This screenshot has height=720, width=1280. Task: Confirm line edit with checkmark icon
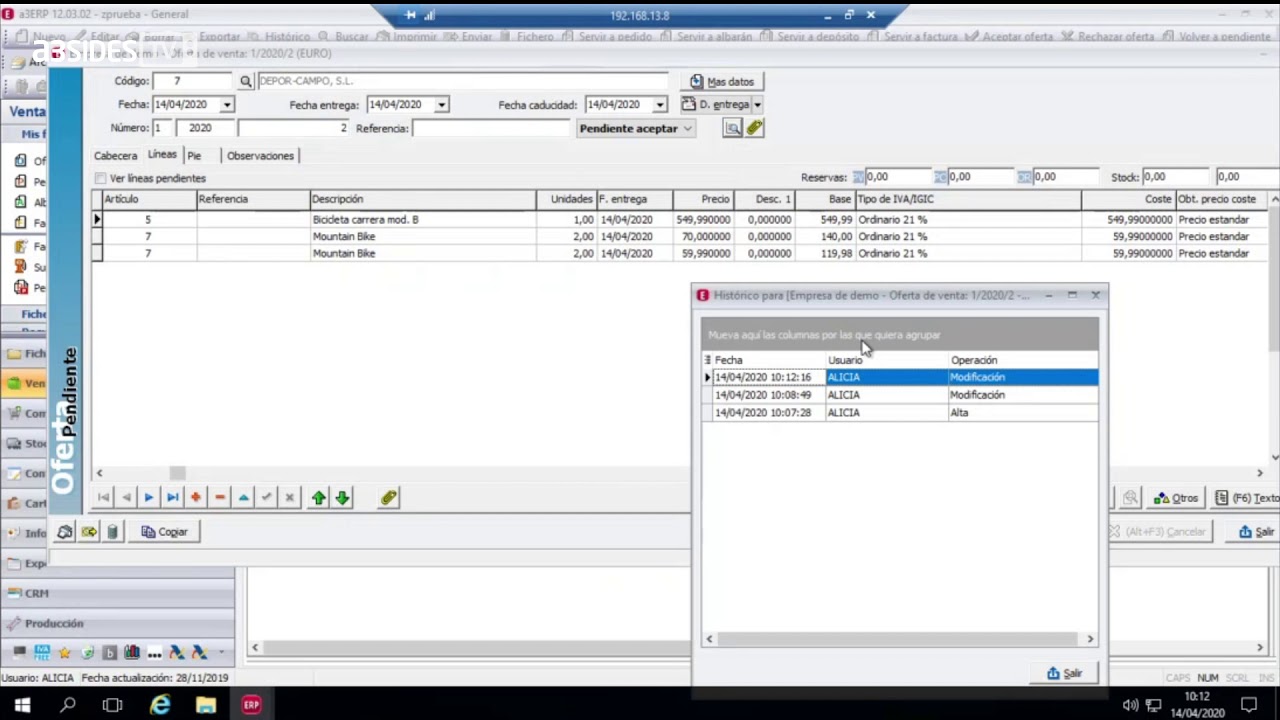tap(267, 498)
